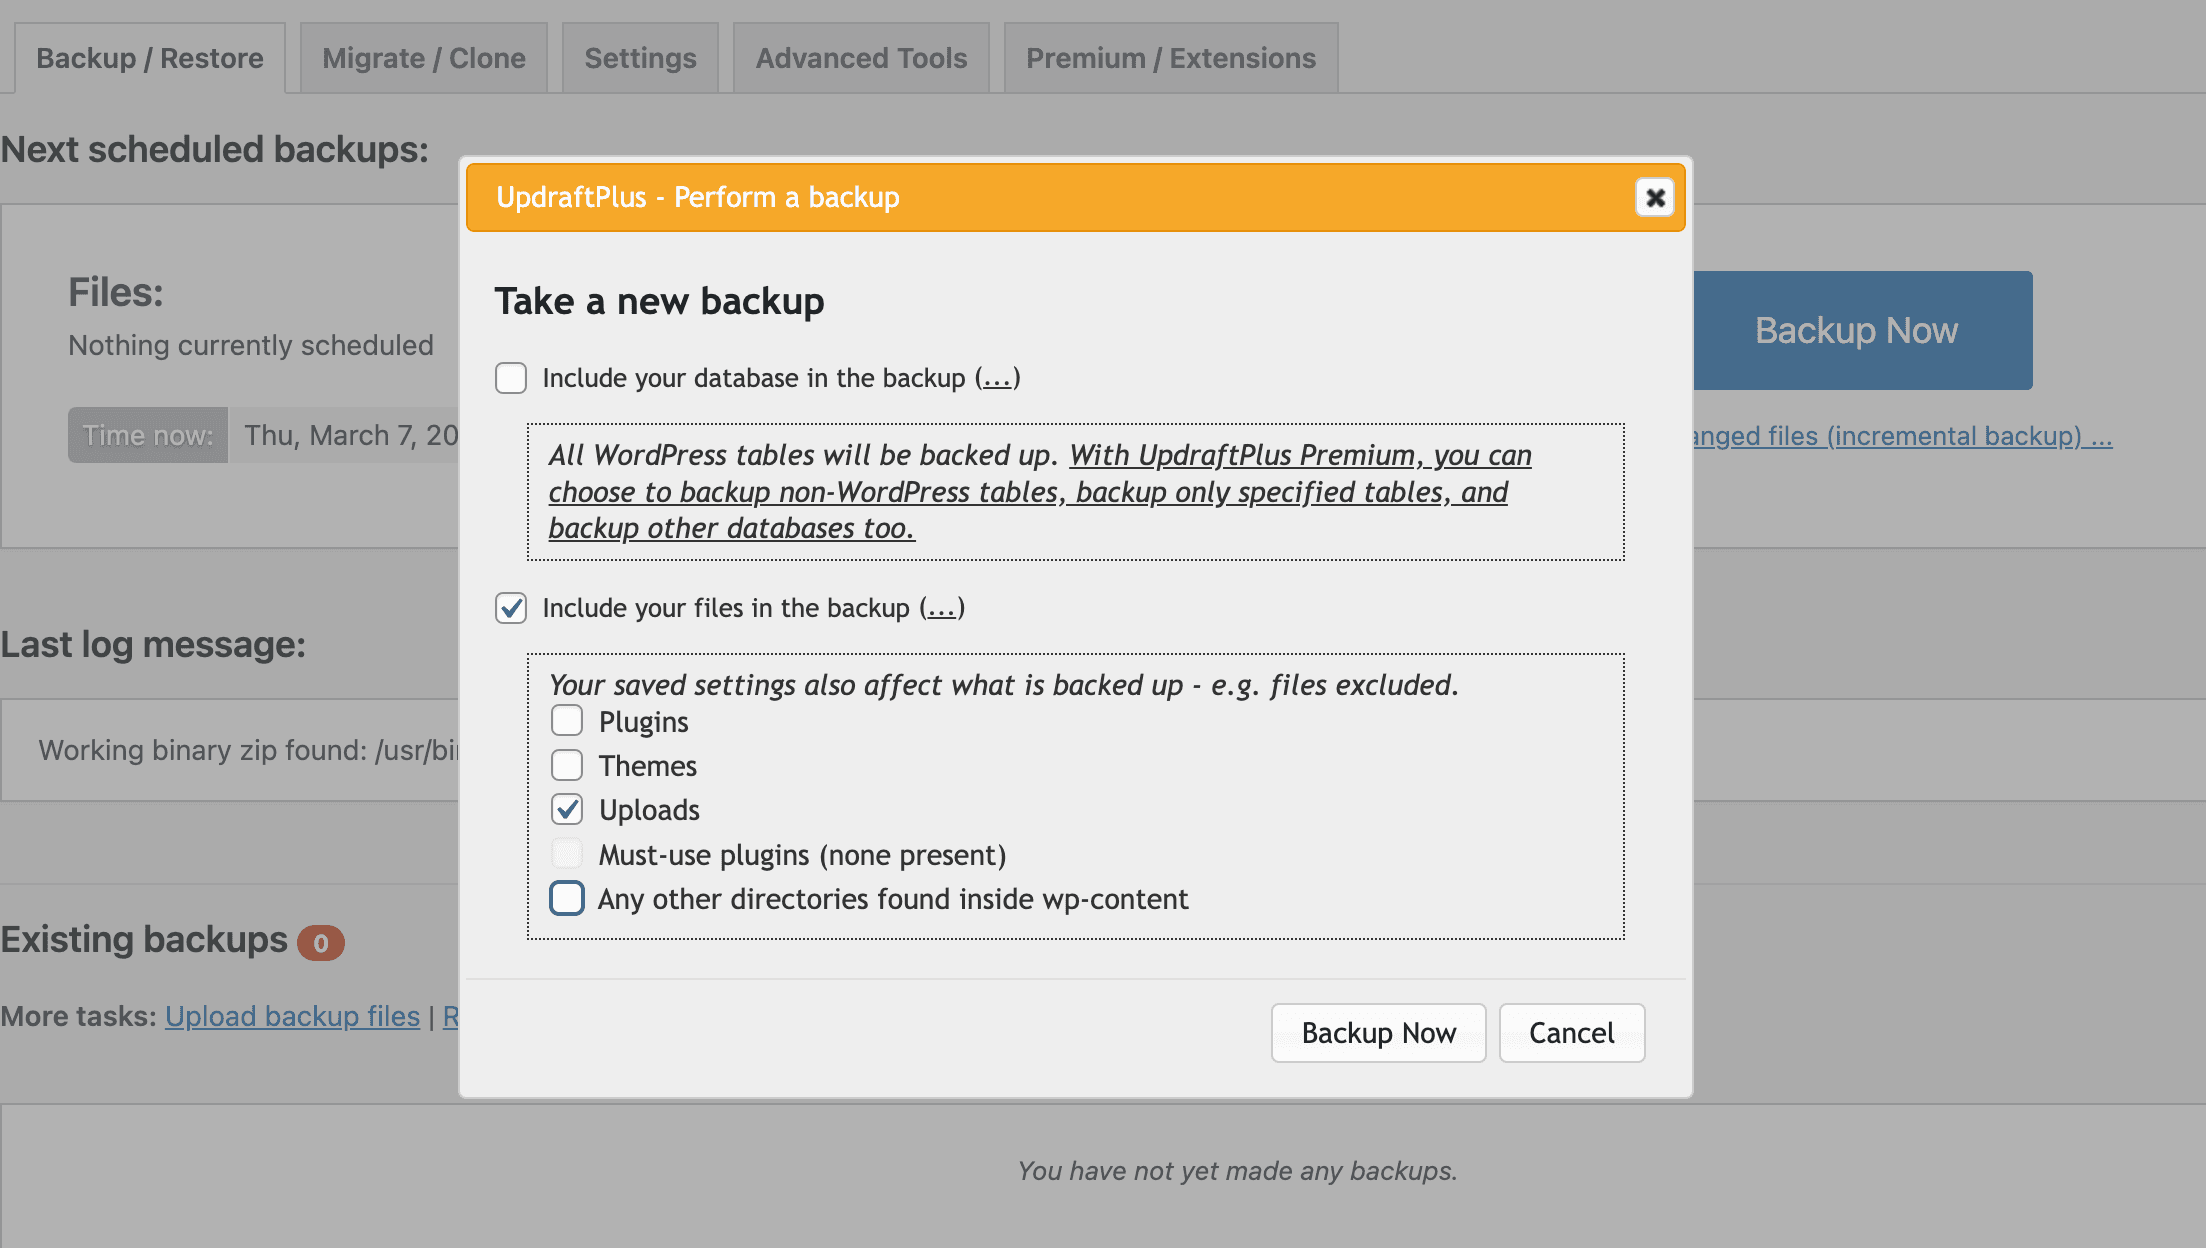Click the 'Last log message:' heading

point(153,644)
